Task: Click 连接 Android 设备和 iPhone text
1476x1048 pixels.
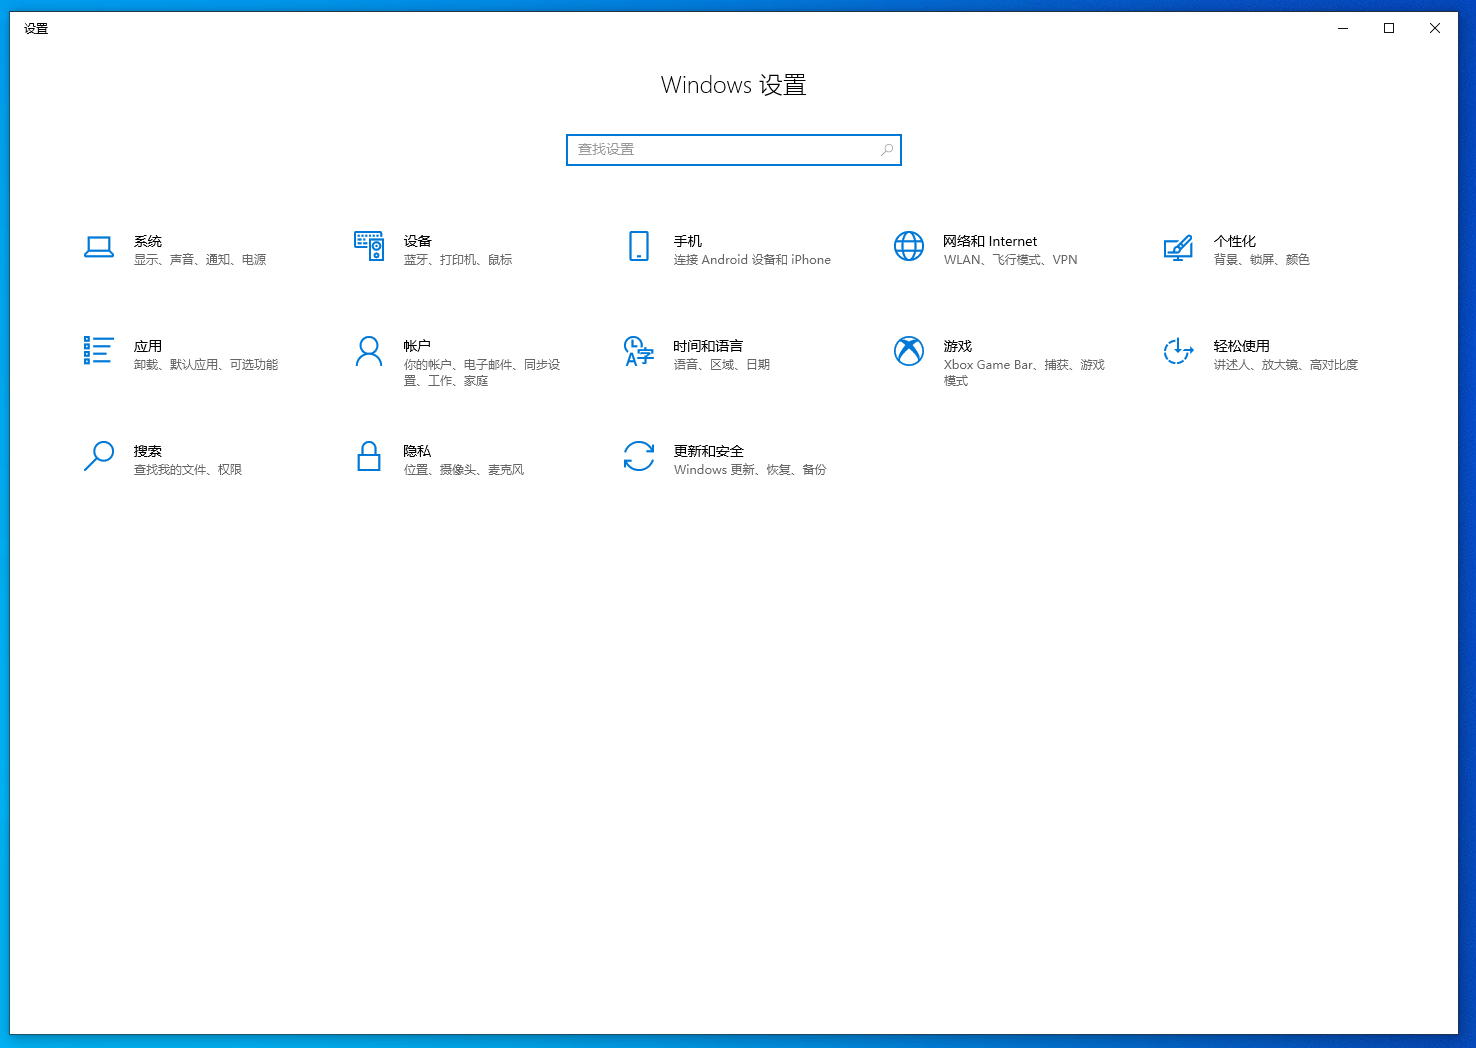Action: (x=752, y=260)
